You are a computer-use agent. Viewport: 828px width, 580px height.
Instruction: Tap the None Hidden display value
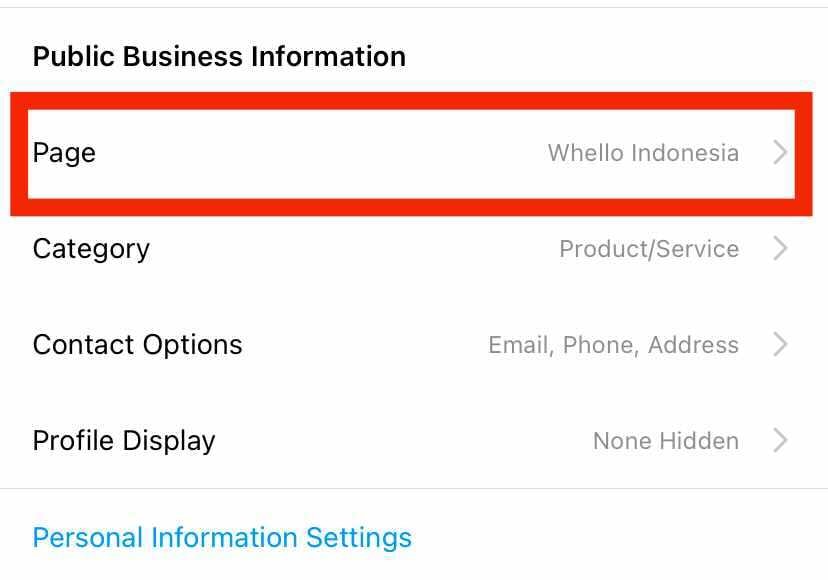[666, 441]
